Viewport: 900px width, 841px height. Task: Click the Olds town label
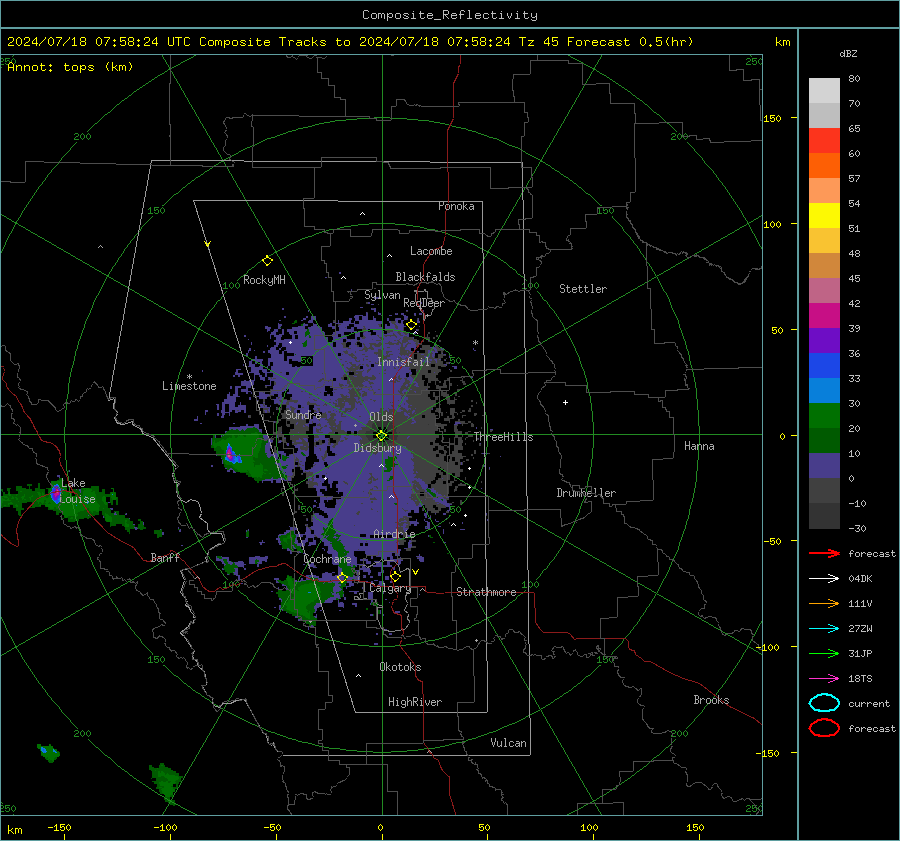[x=381, y=417]
